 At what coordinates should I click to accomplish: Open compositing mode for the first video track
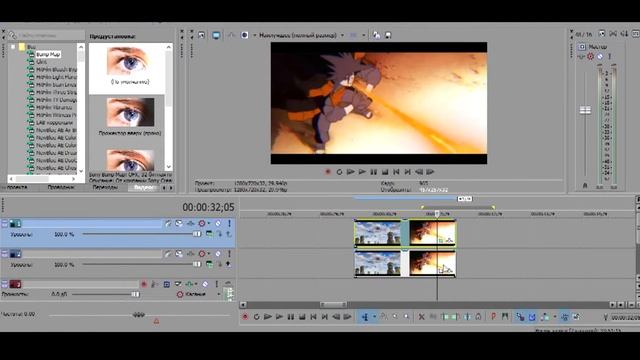[x=209, y=234]
